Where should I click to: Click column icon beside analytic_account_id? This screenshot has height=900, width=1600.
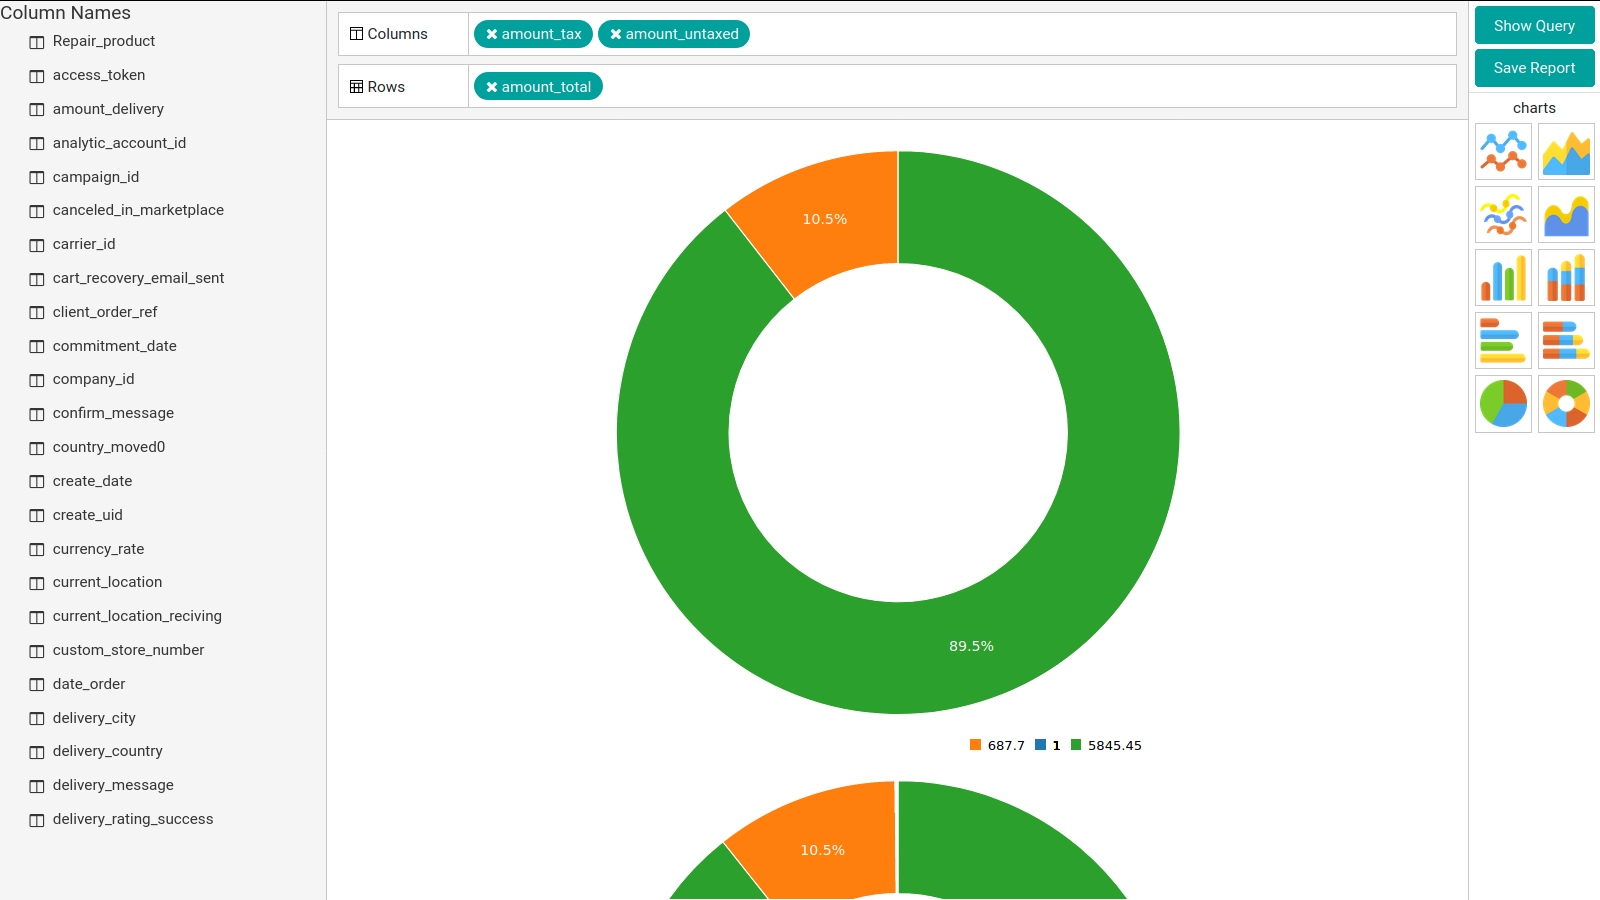37,143
